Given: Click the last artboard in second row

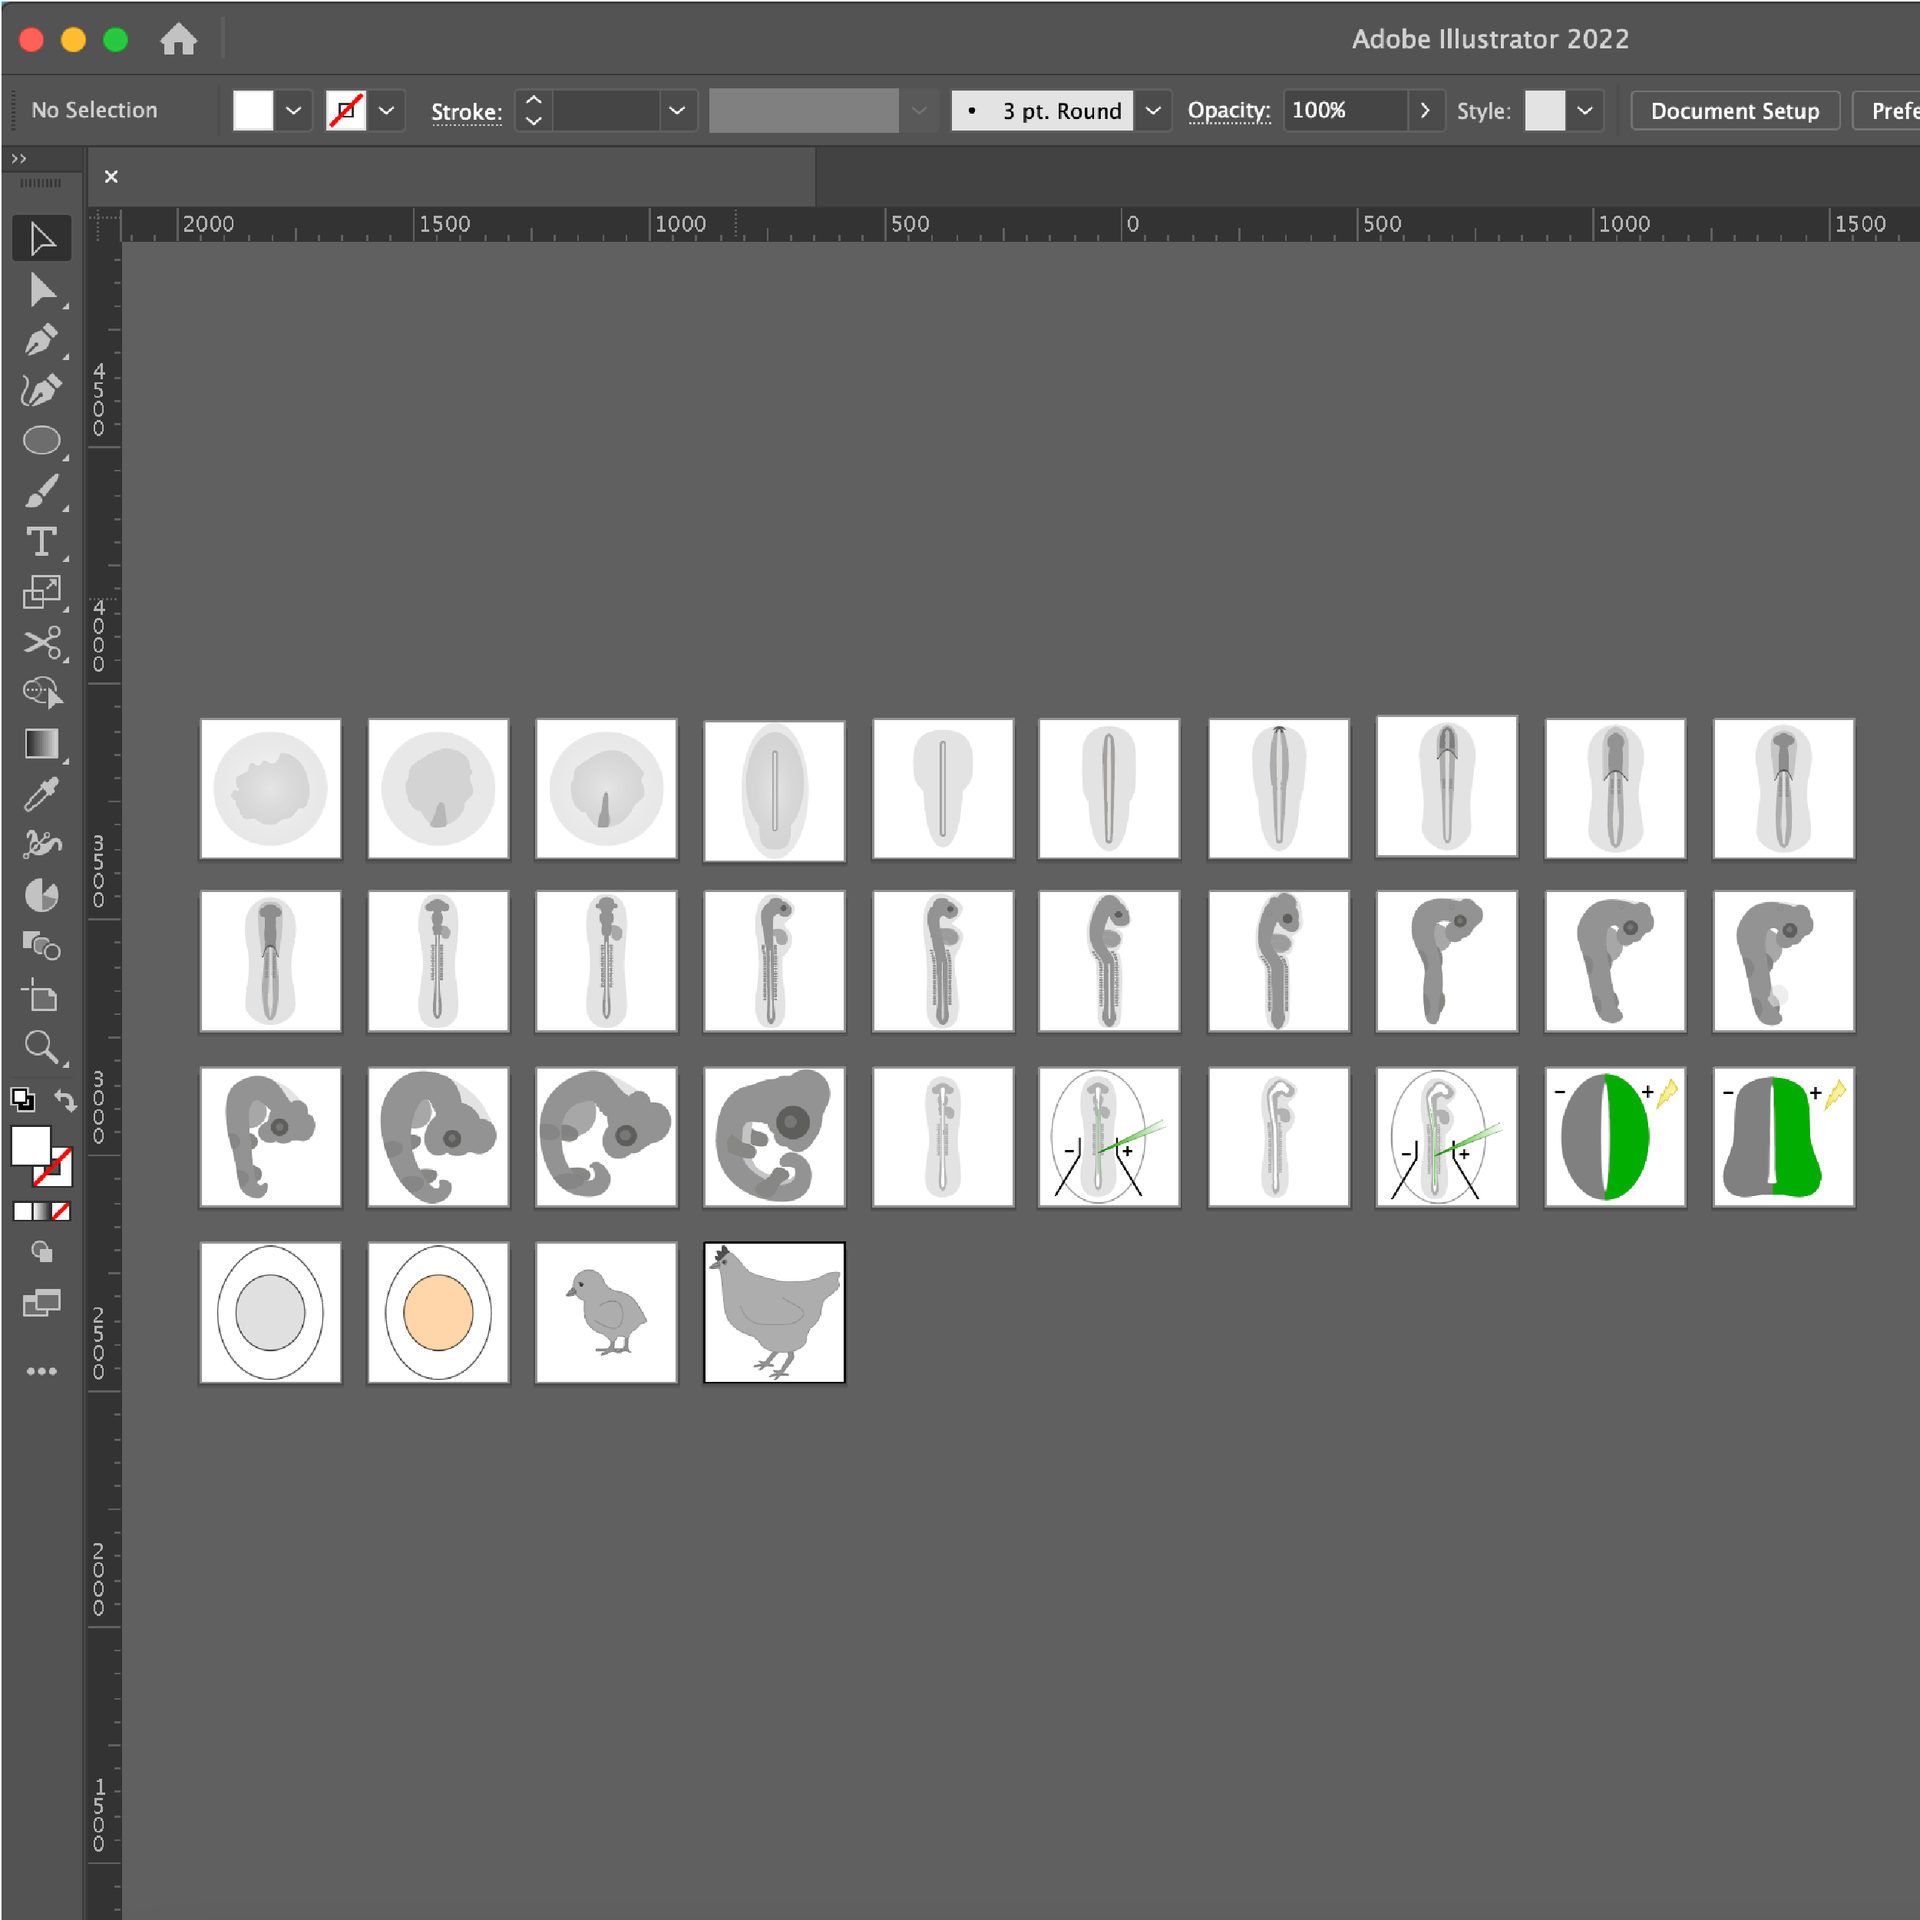Looking at the screenshot, I should 1783,961.
